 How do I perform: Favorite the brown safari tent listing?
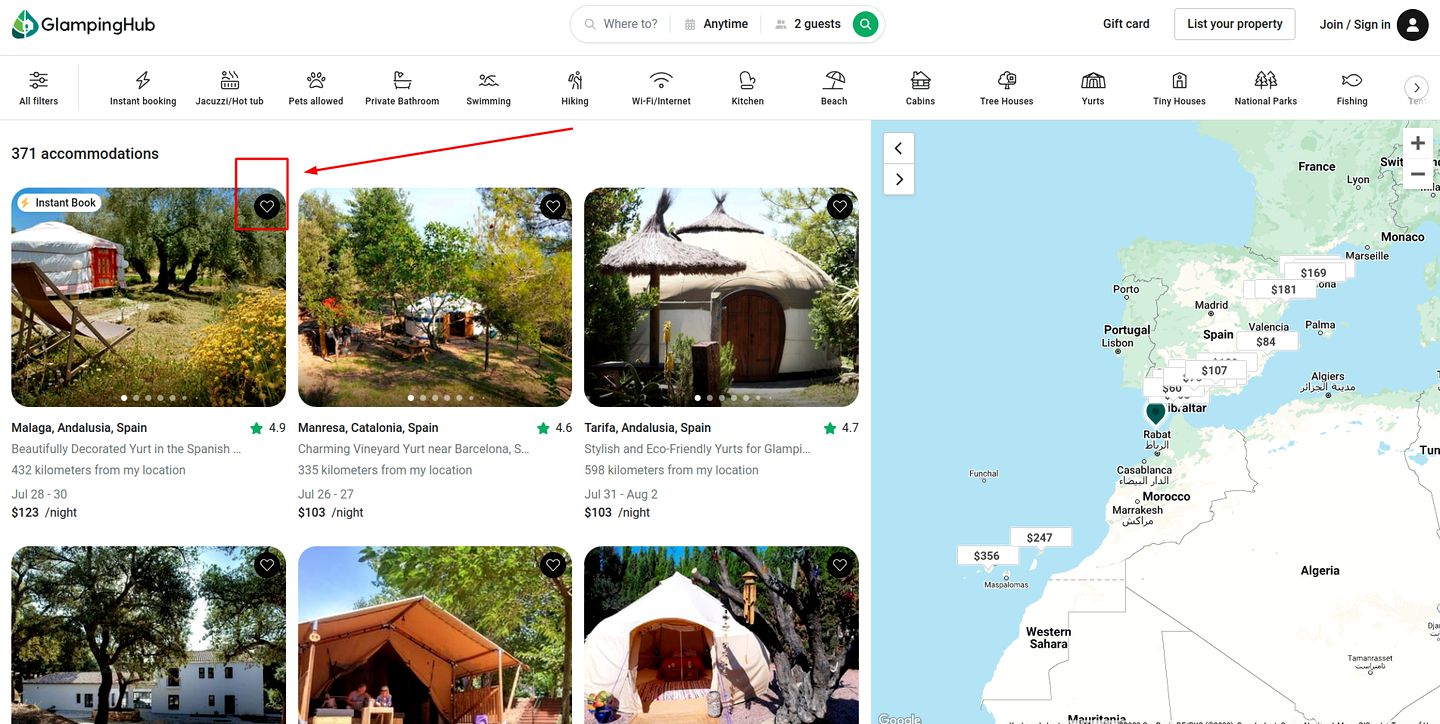(x=553, y=565)
